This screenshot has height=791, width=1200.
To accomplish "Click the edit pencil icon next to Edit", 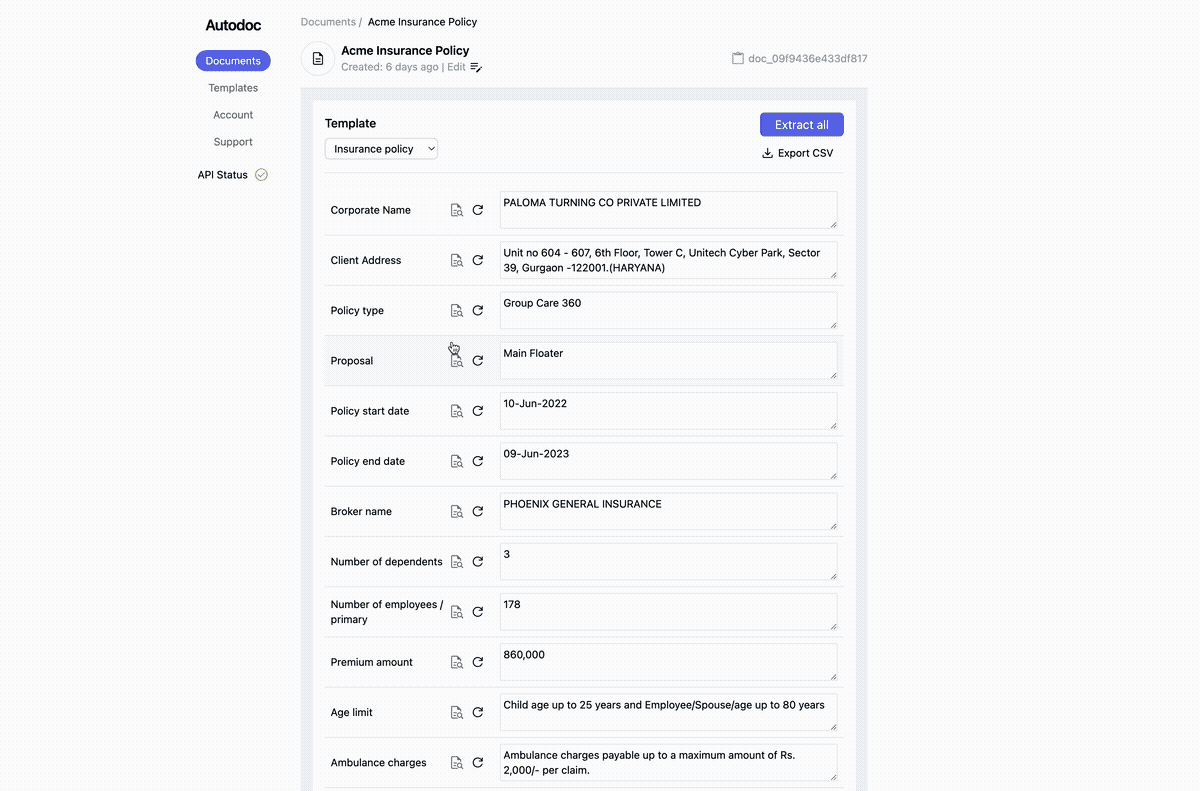I will tap(476, 67).
